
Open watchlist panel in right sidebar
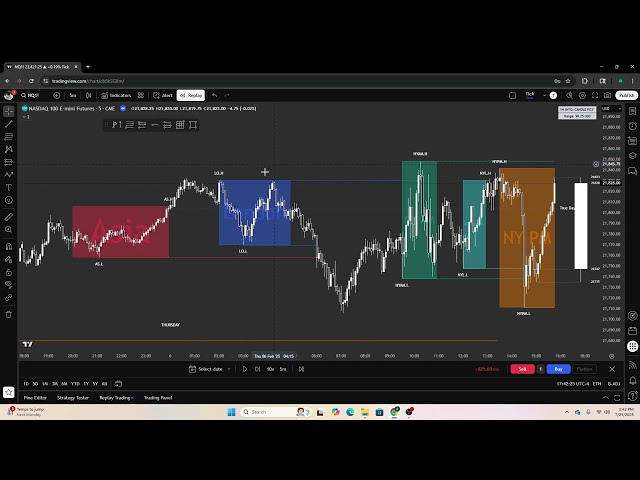point(633,111)
